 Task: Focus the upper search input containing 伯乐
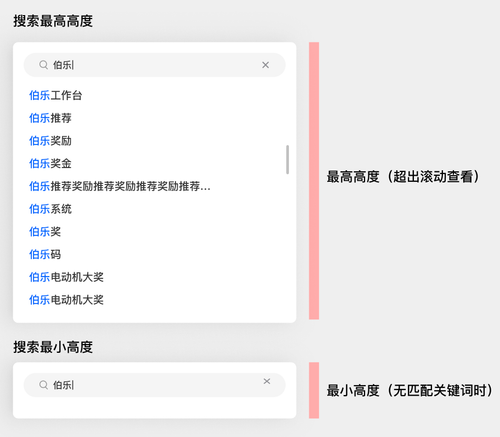pyautogui.click(x=154, y=65)
